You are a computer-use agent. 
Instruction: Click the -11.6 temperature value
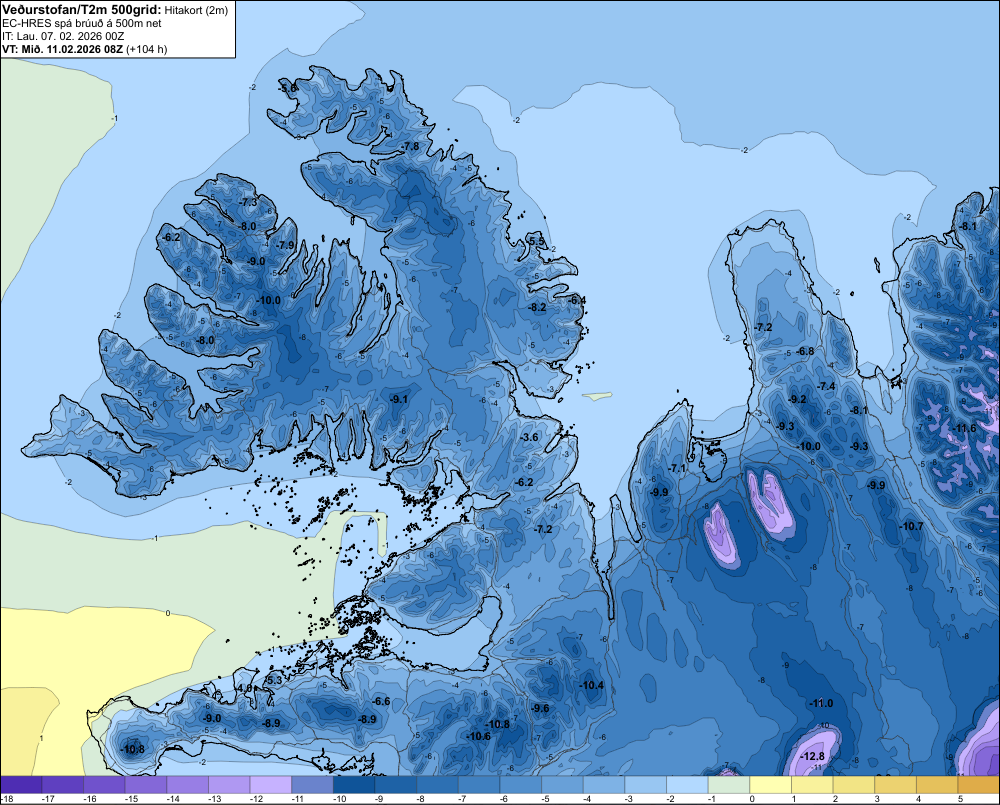click(964, 428)
